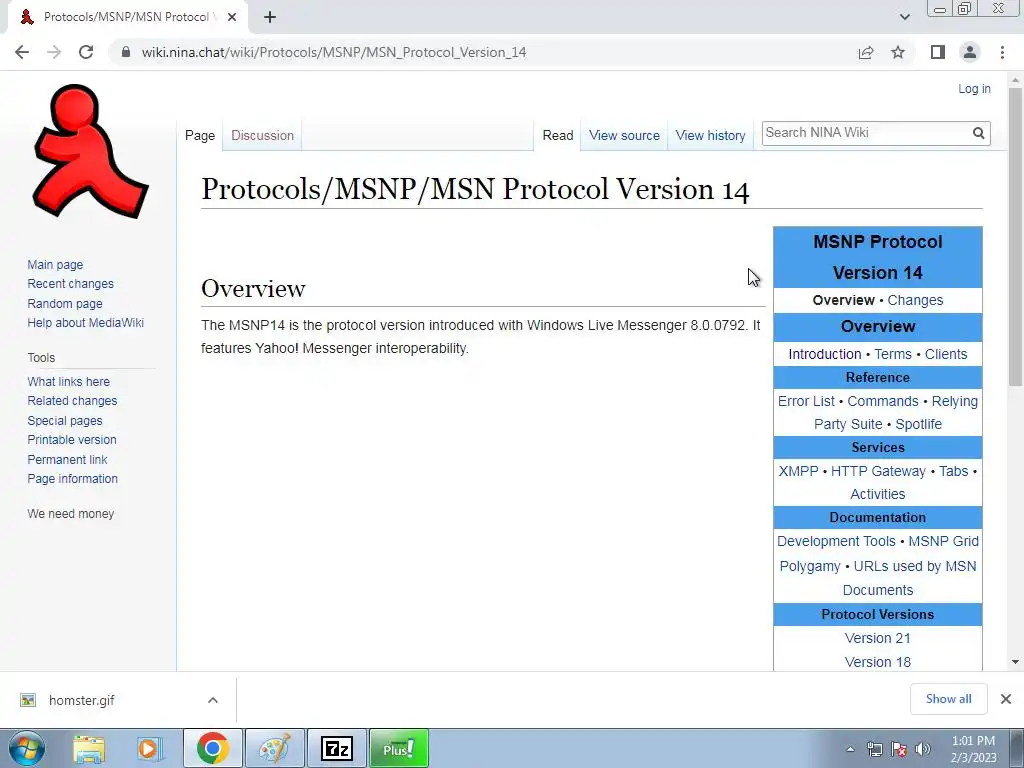Select the Page tab
Screen dimensions: 1024x768
pyautogui.click(x=200, y=136)
